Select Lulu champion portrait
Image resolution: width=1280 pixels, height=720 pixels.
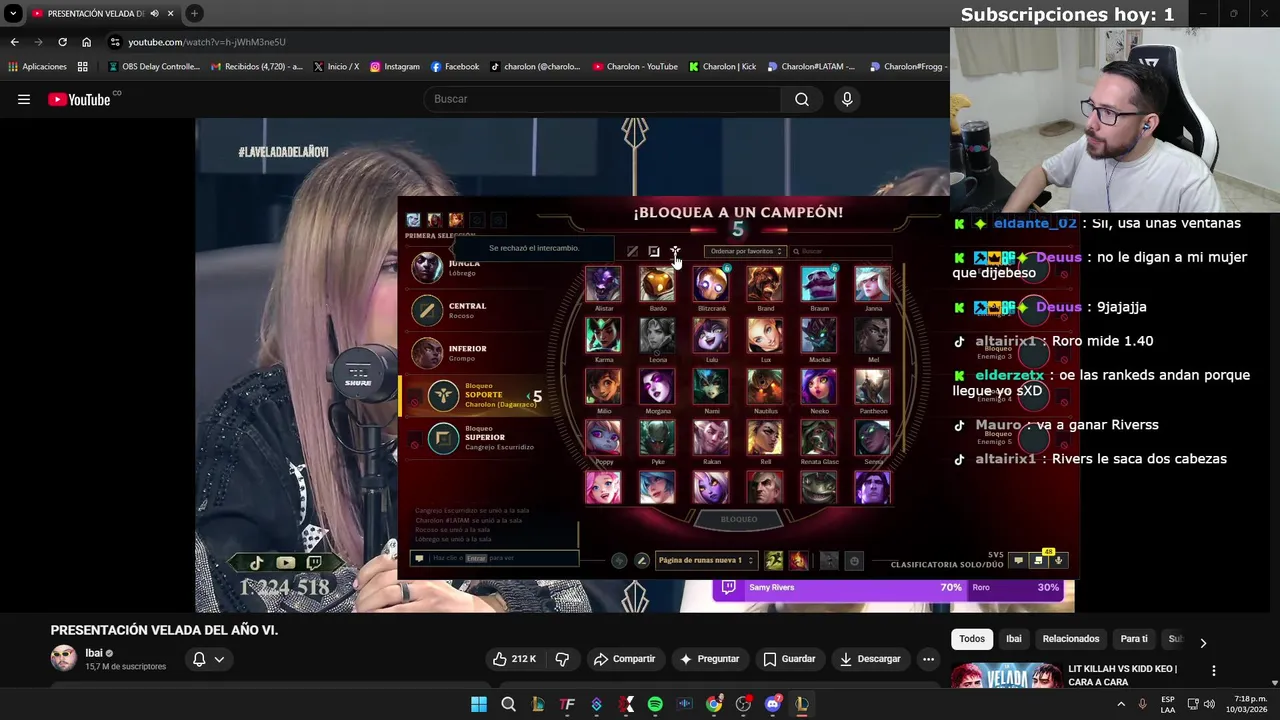click(711, 336)
